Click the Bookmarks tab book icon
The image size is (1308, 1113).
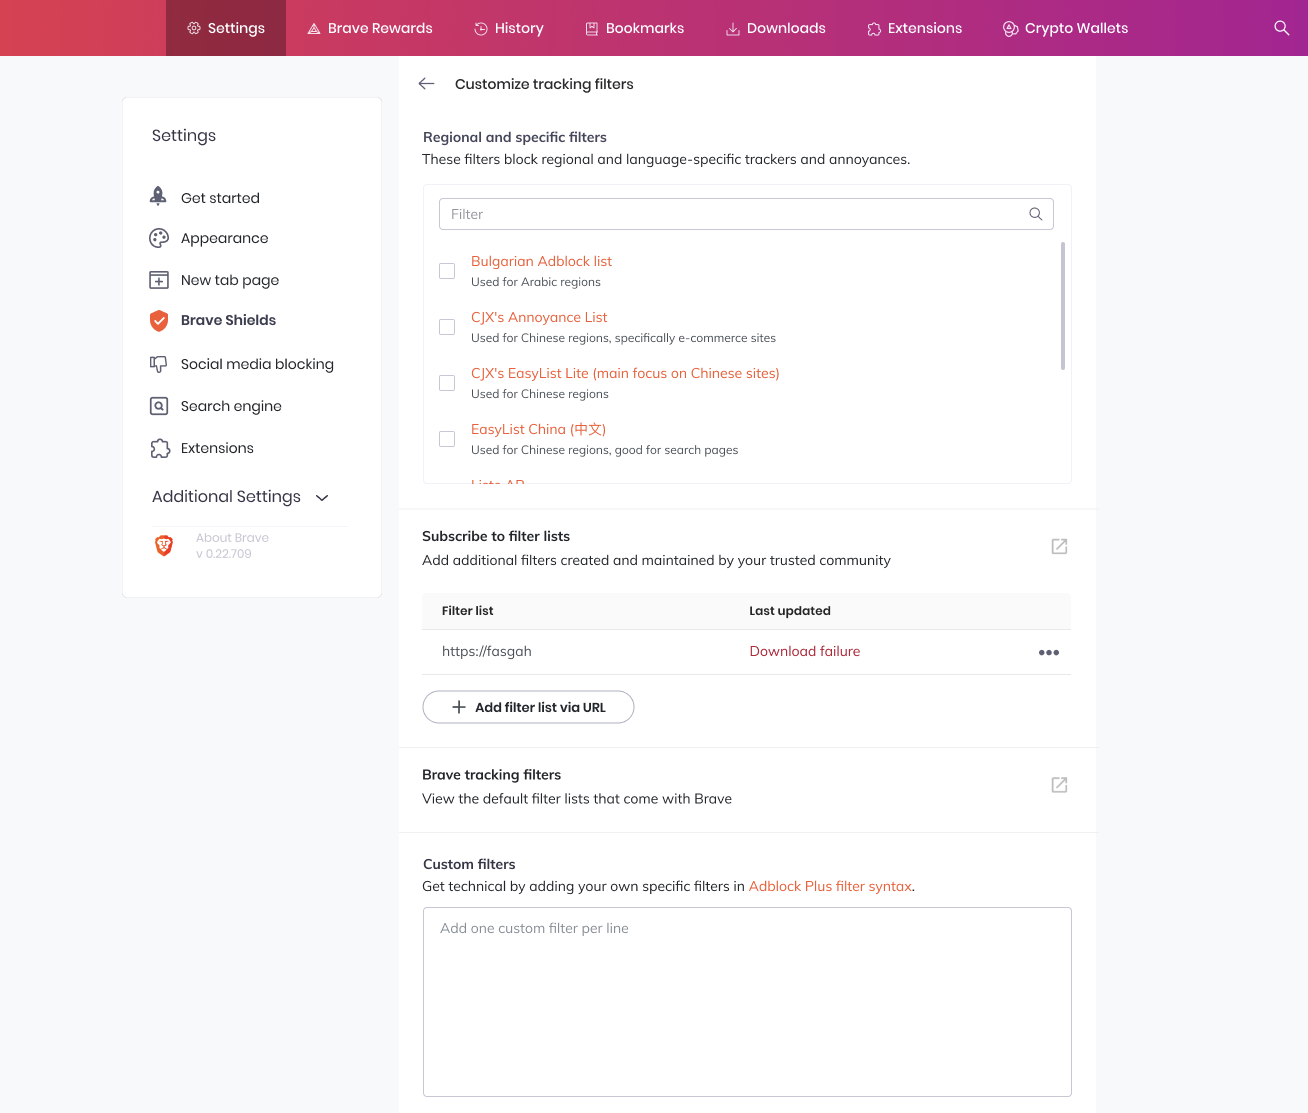pyautogui.click(x=592, y=28)
